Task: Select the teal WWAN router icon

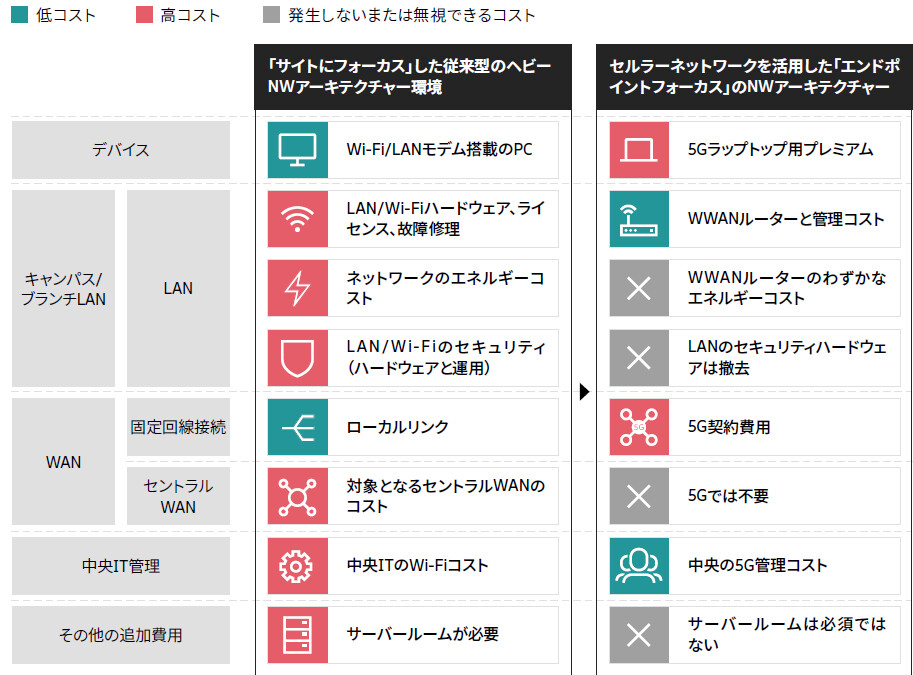Action: (639, 219)
